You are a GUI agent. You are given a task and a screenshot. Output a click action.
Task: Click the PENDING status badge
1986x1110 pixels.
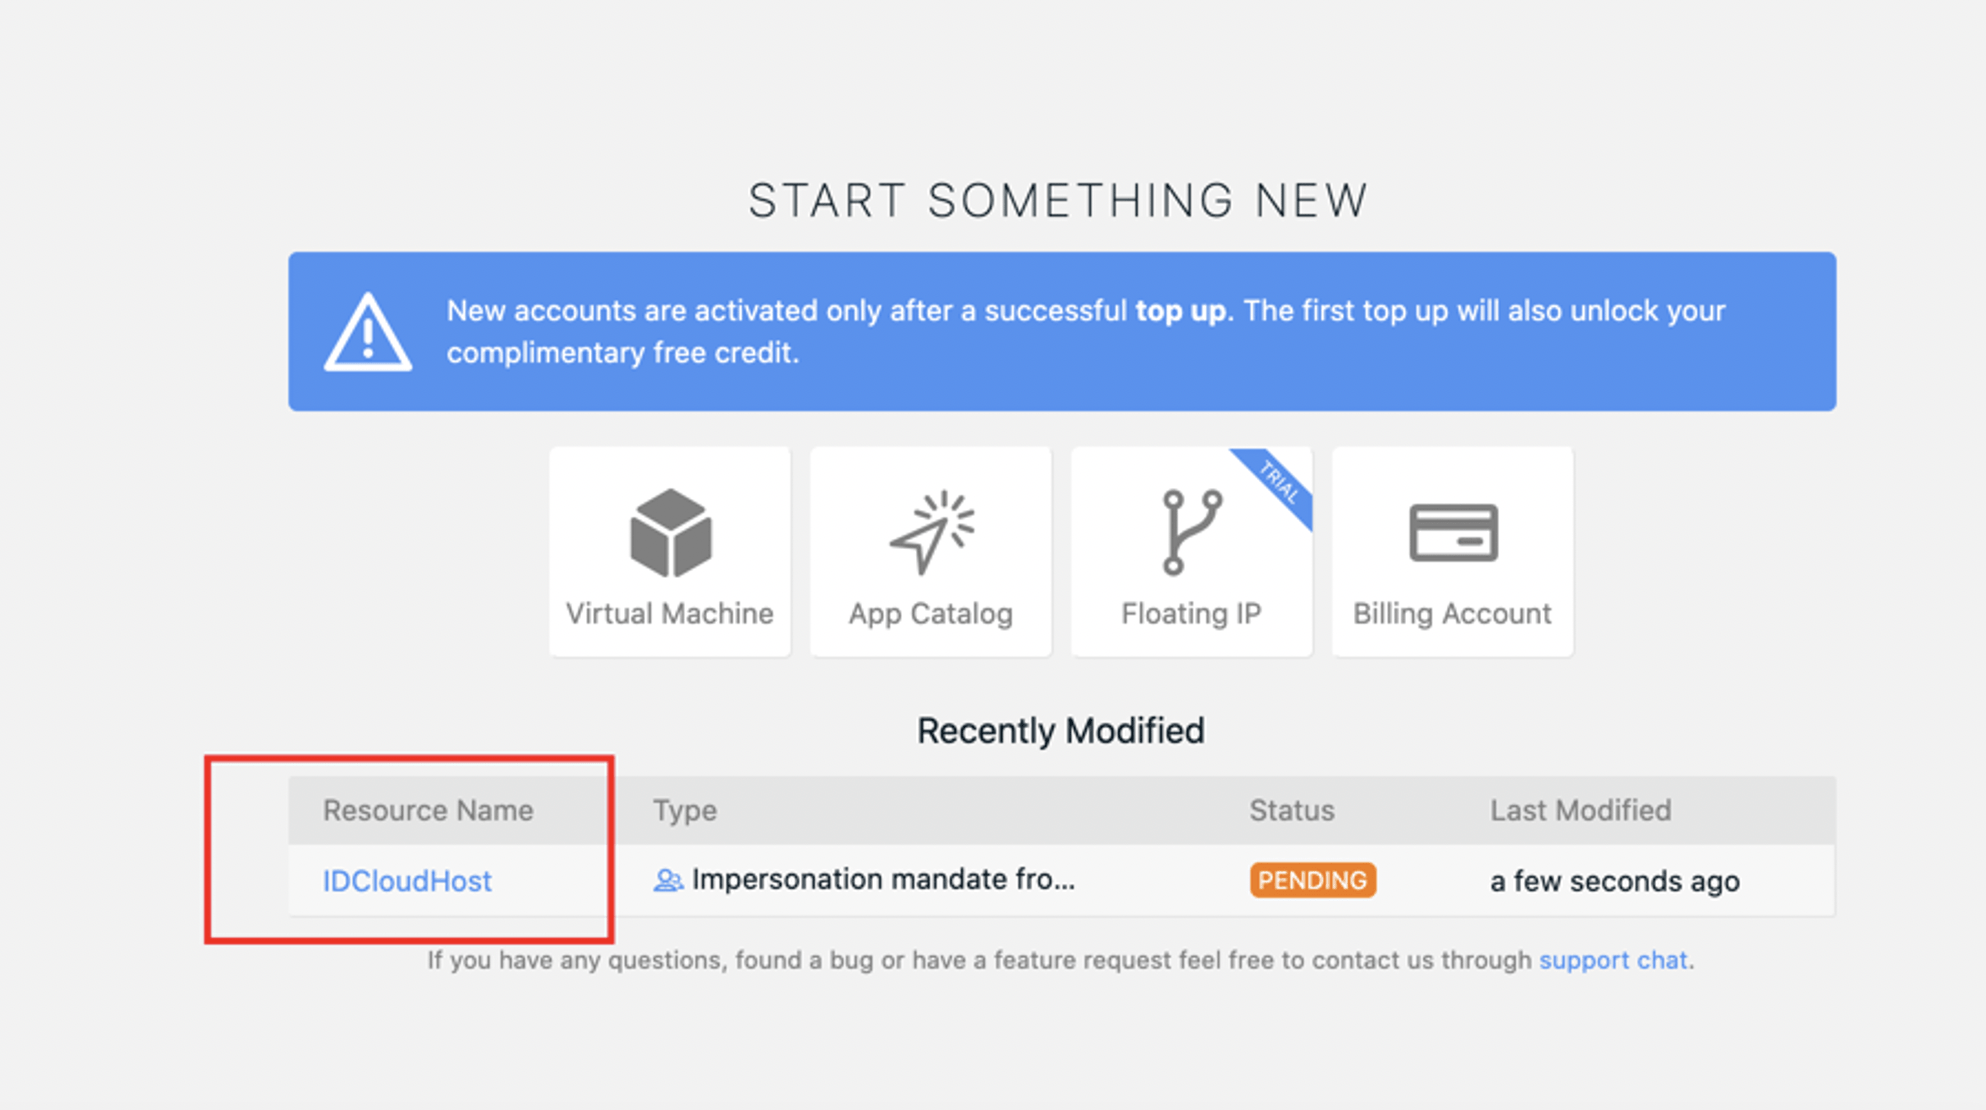tap(1313, 880)
